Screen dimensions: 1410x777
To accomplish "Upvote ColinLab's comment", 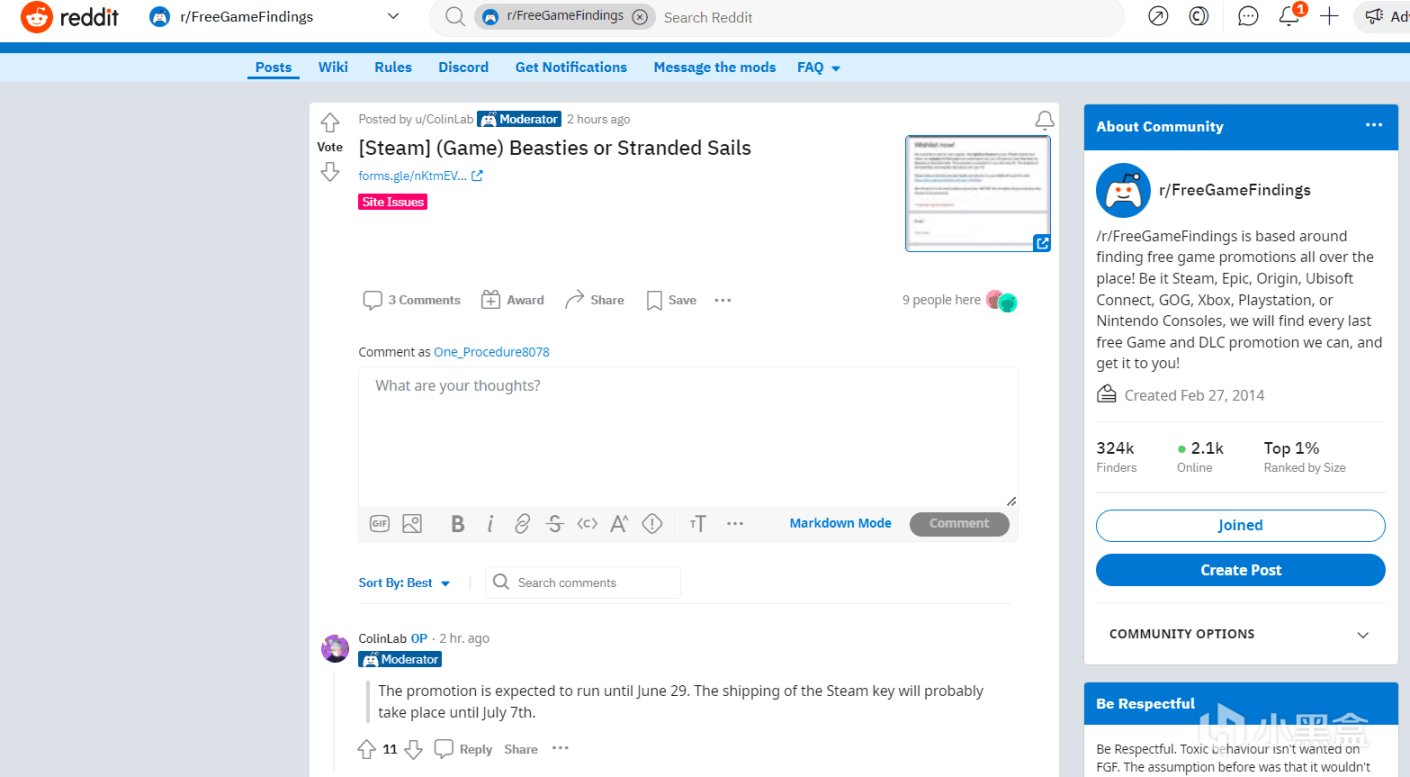I will pos(366,749).
